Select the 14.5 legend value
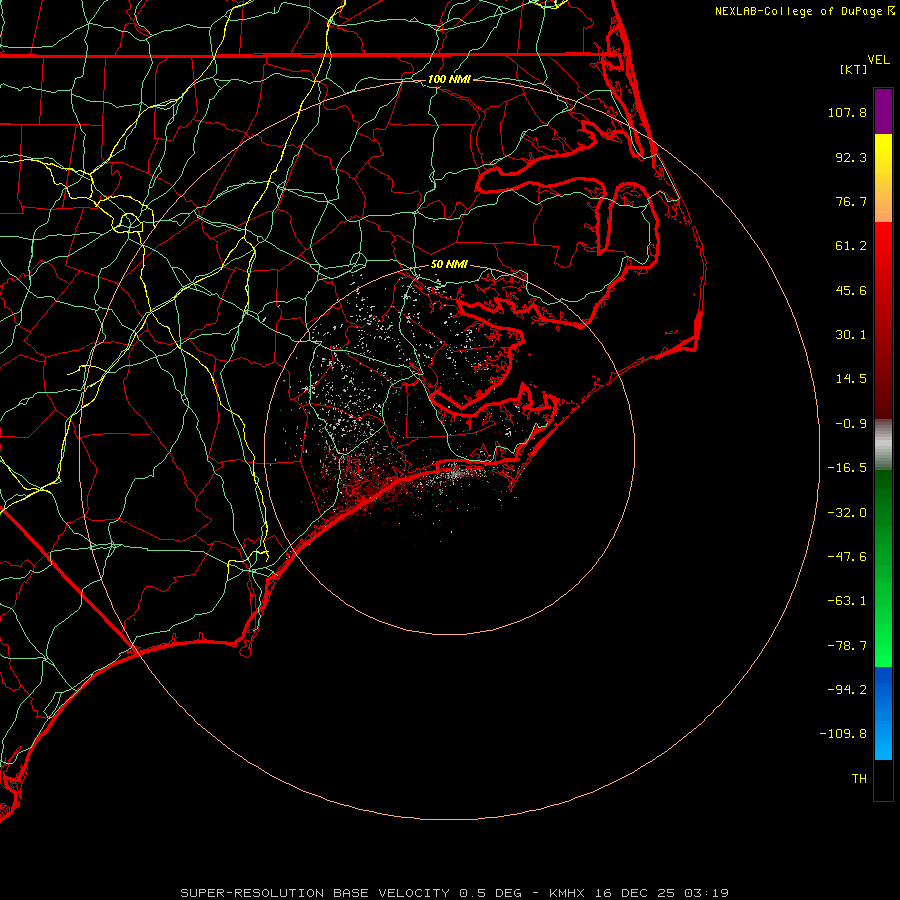 pyautogui.click(x=851, y=379)
